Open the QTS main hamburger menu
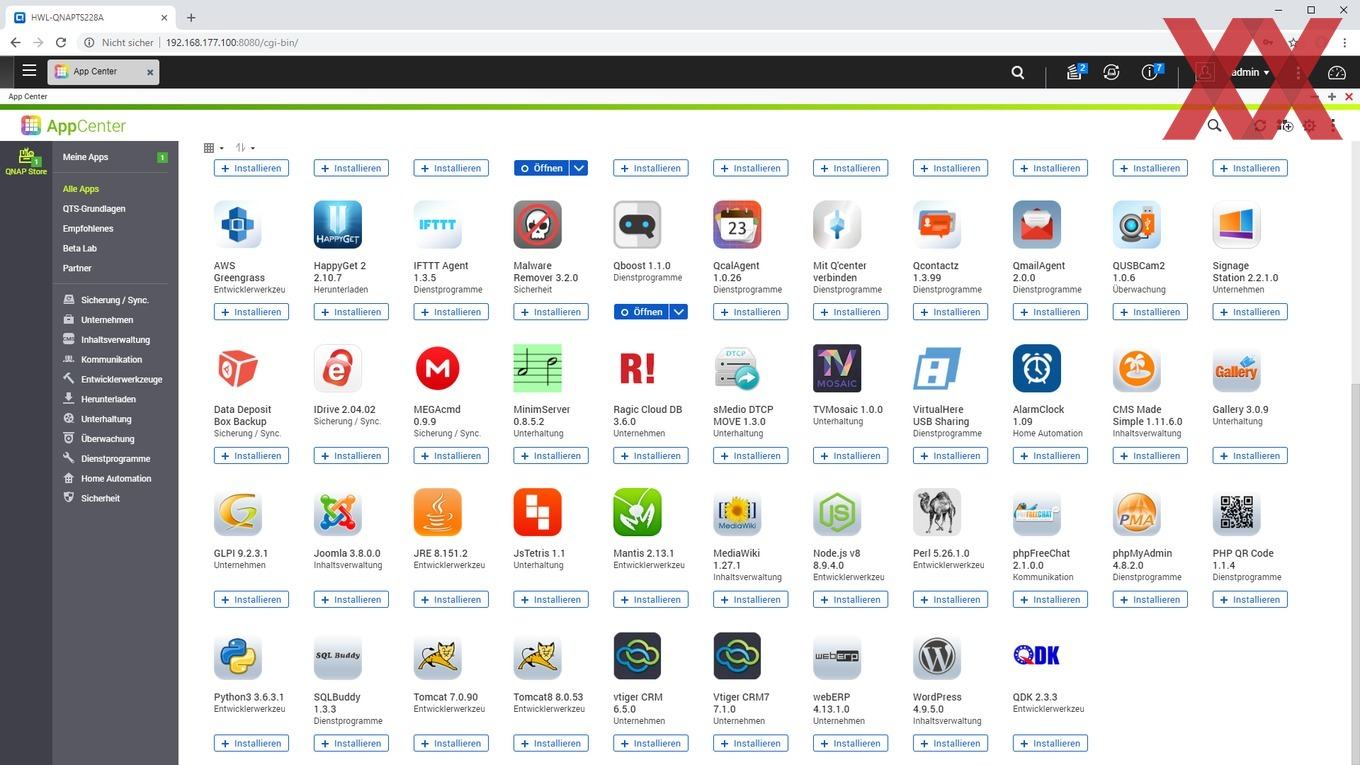Viewport: 1360px width, 765px height. (29, 71)
